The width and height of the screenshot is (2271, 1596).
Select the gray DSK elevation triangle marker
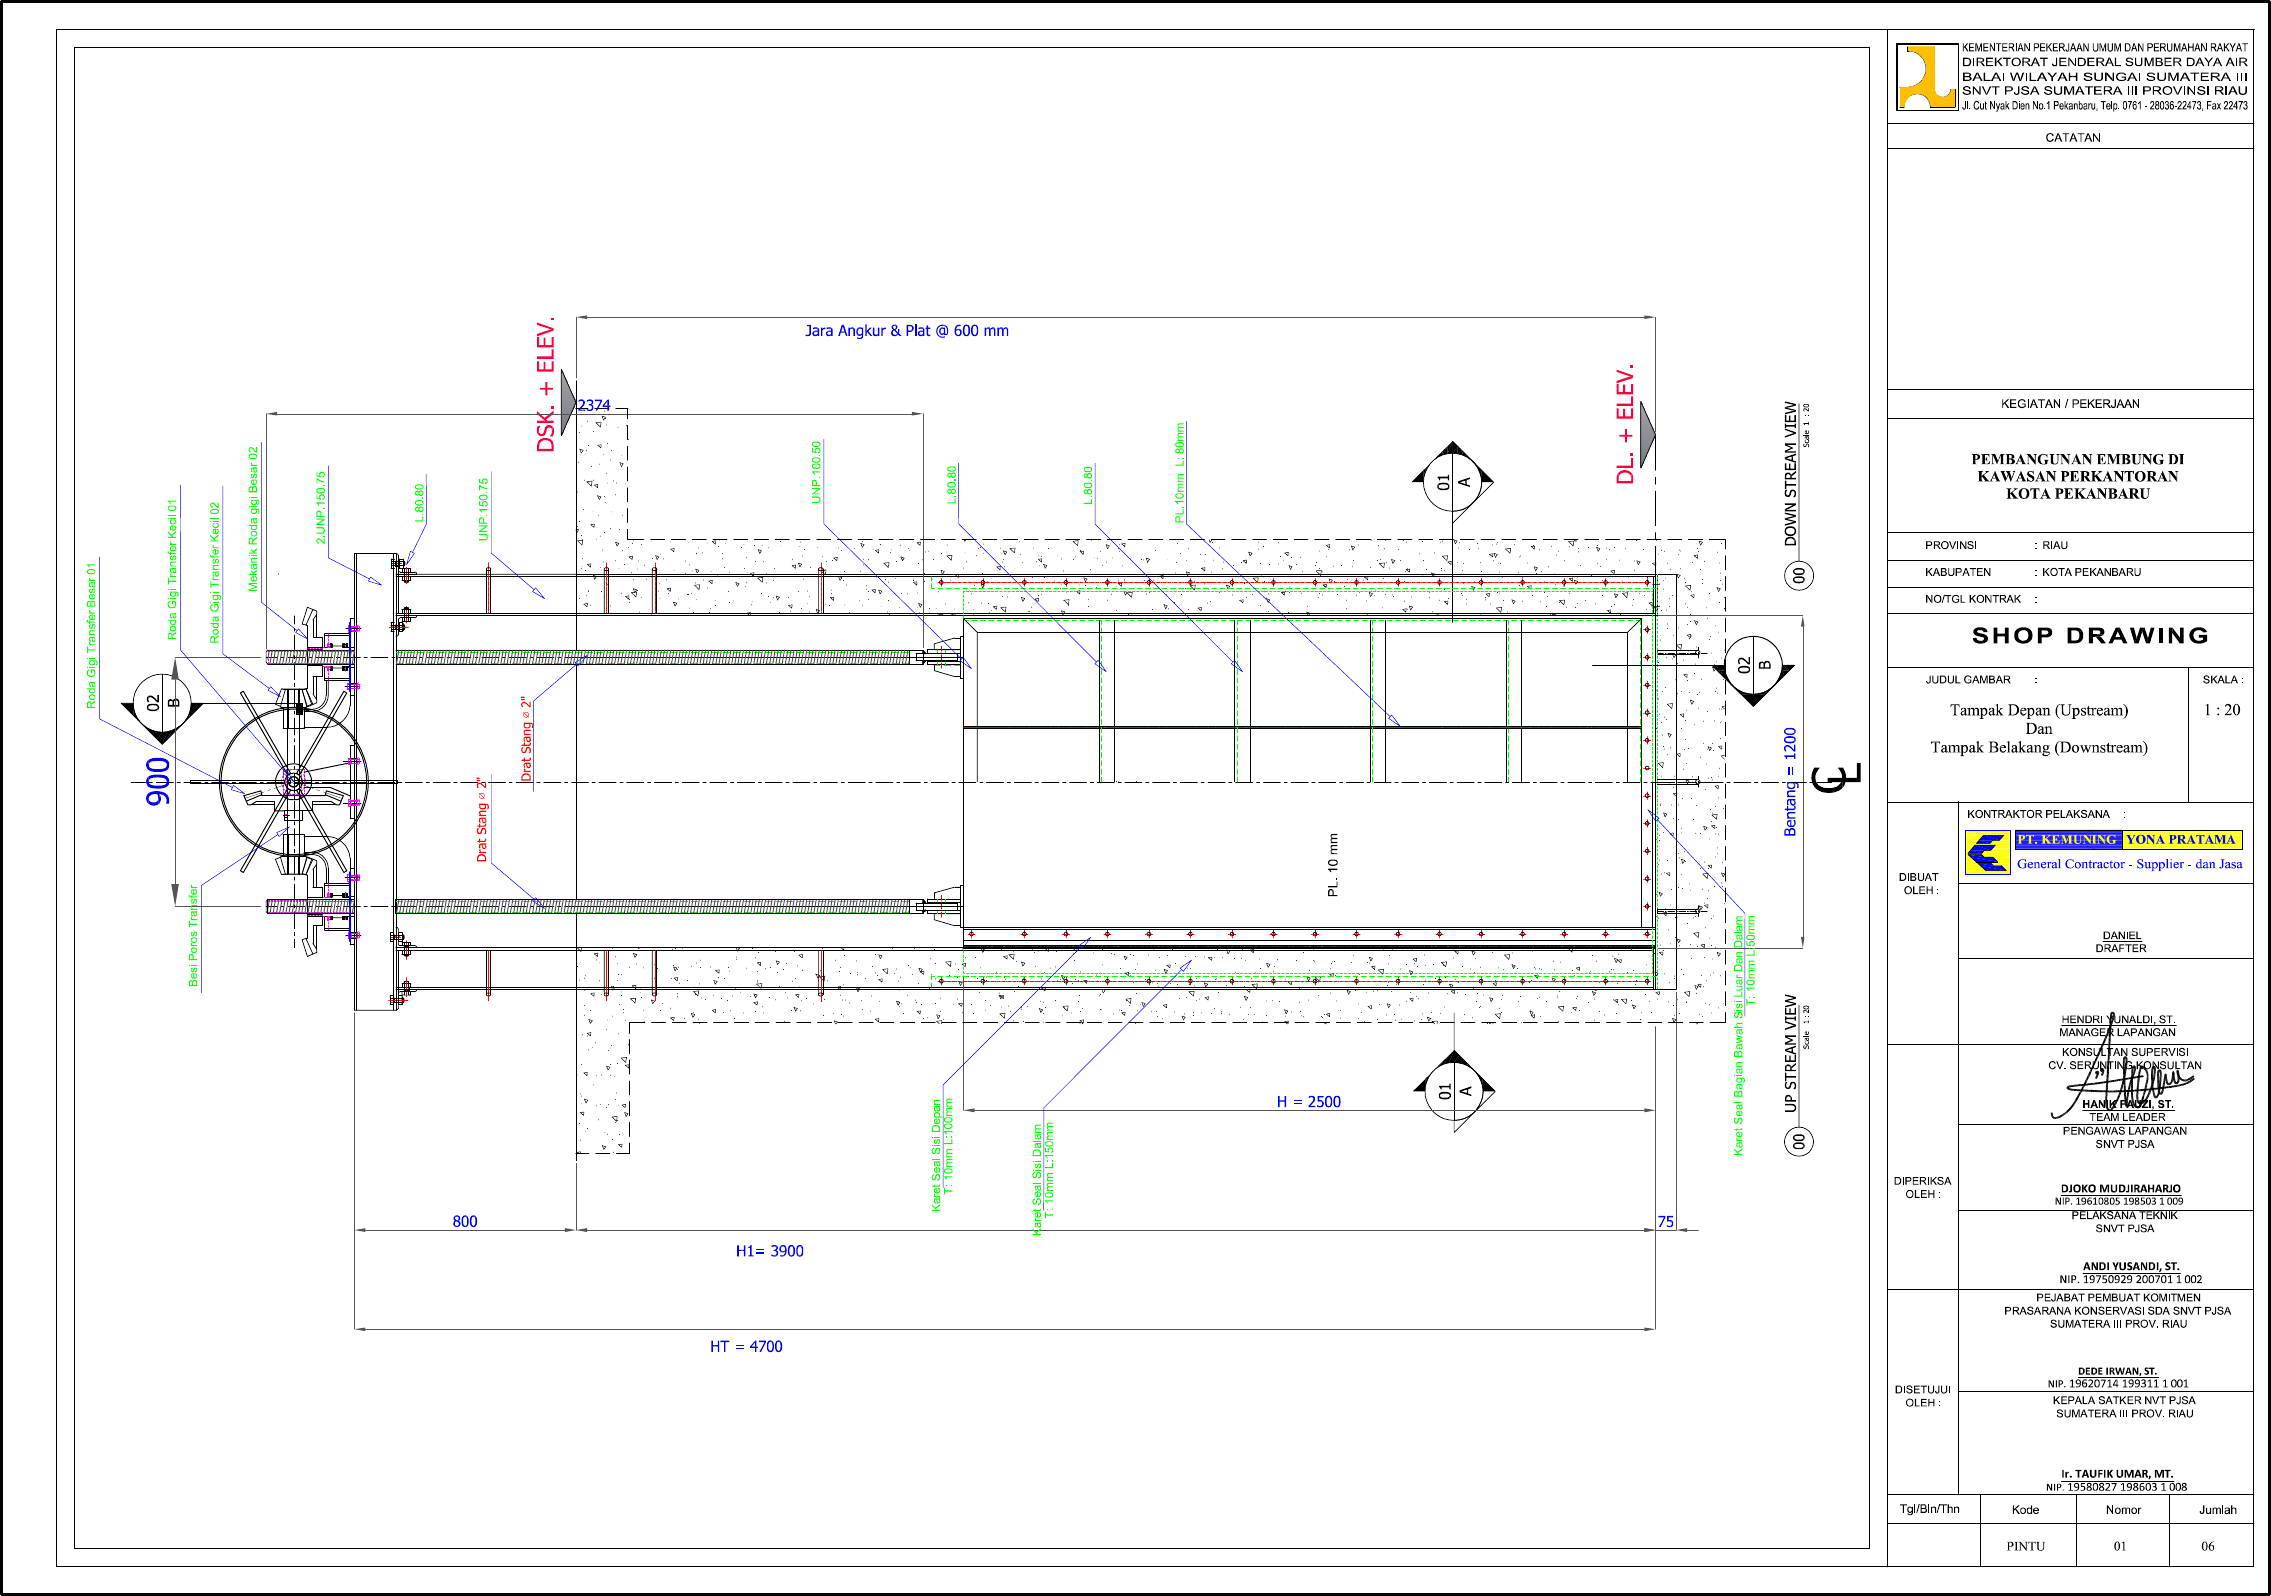point(568,402)
